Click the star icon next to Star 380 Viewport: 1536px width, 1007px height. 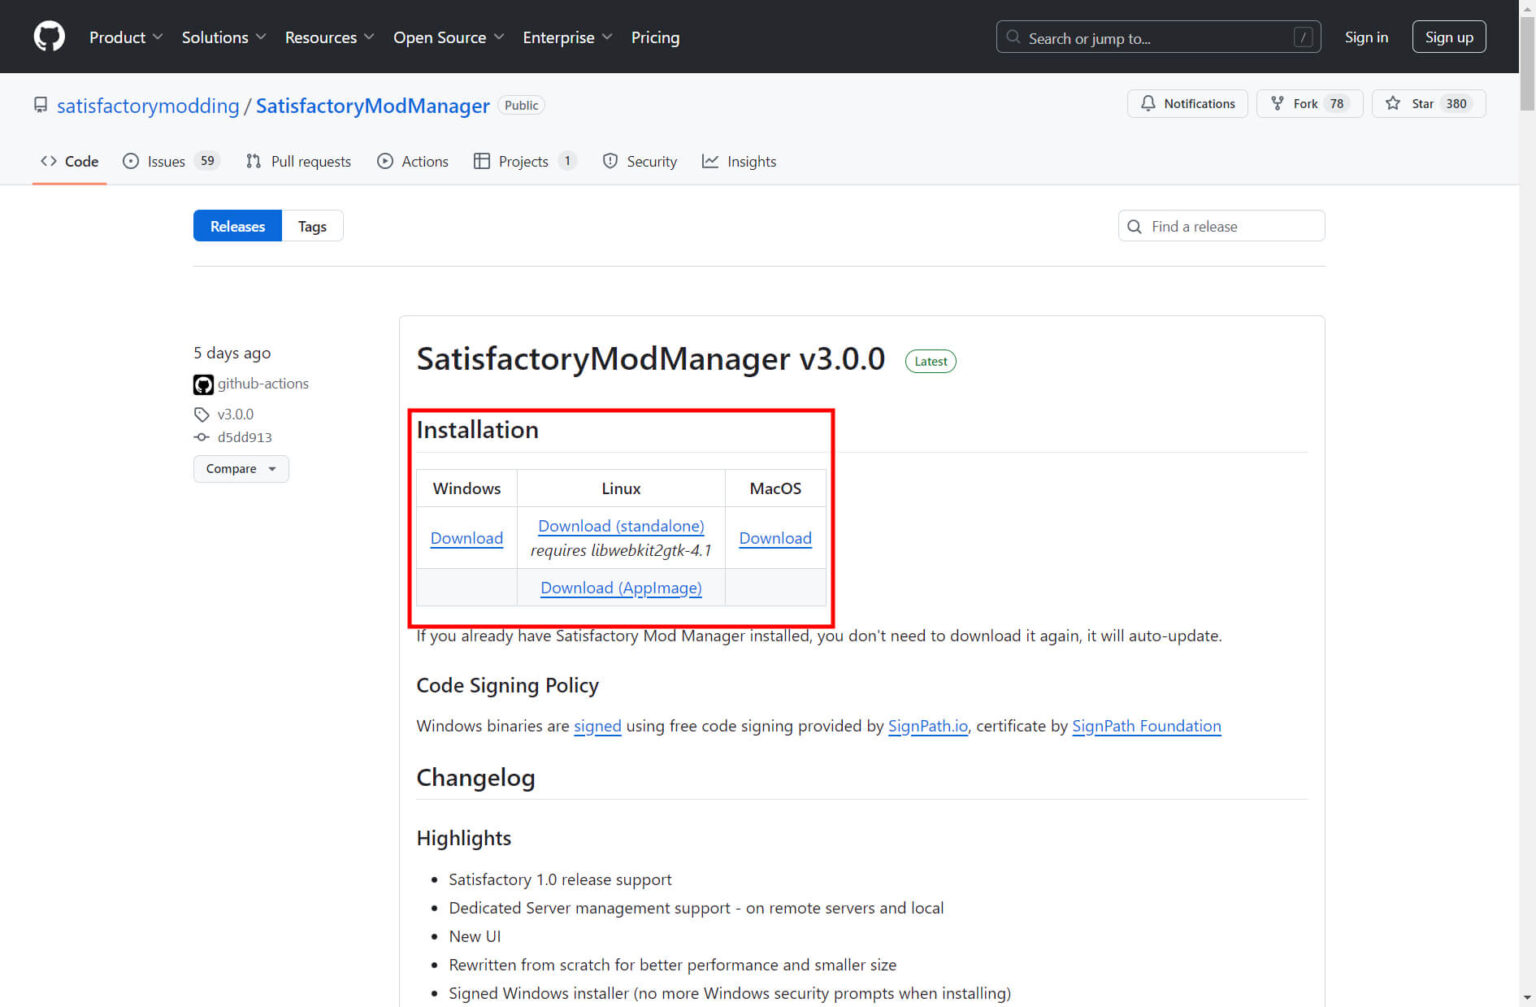pyautogui.click(x=1394, y=103)
